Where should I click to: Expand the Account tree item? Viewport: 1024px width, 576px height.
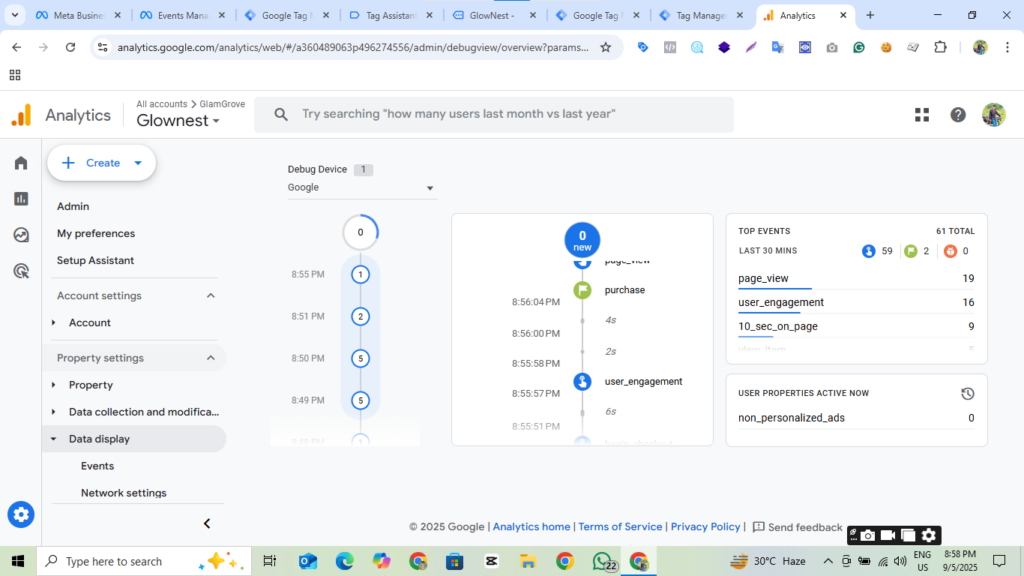(x=54, y=323)
